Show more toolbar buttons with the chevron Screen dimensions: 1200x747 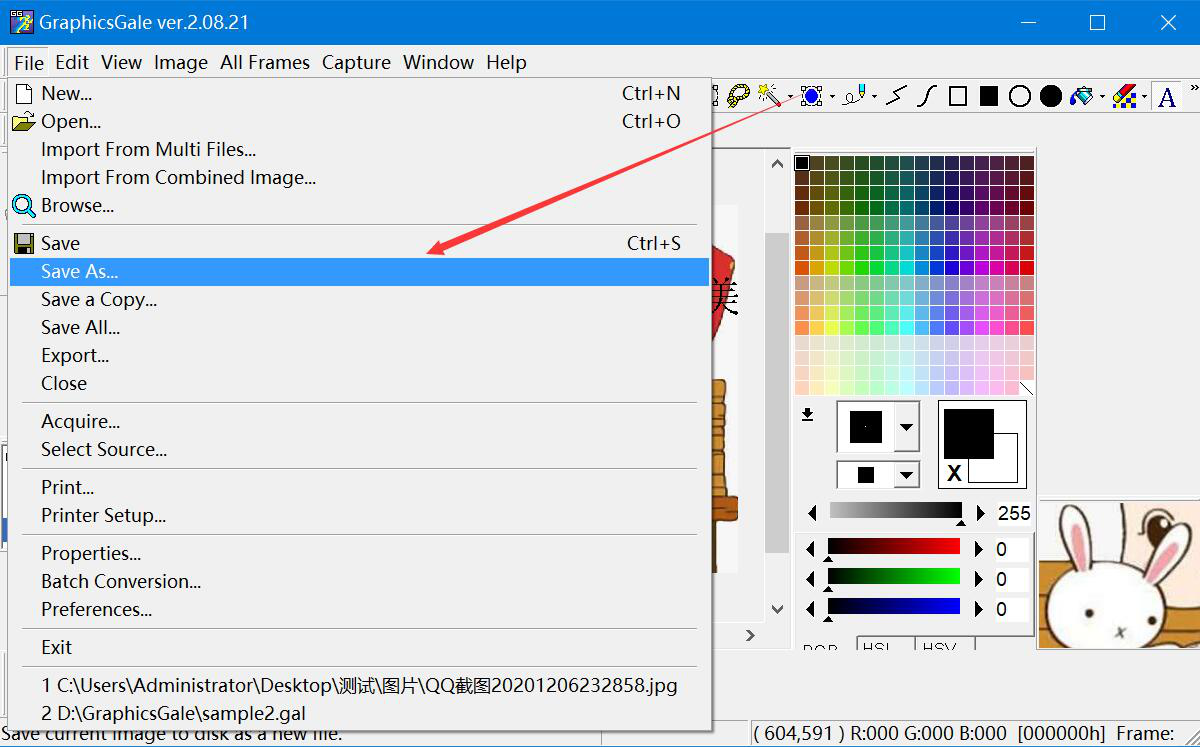click(x=1192, y=90)
